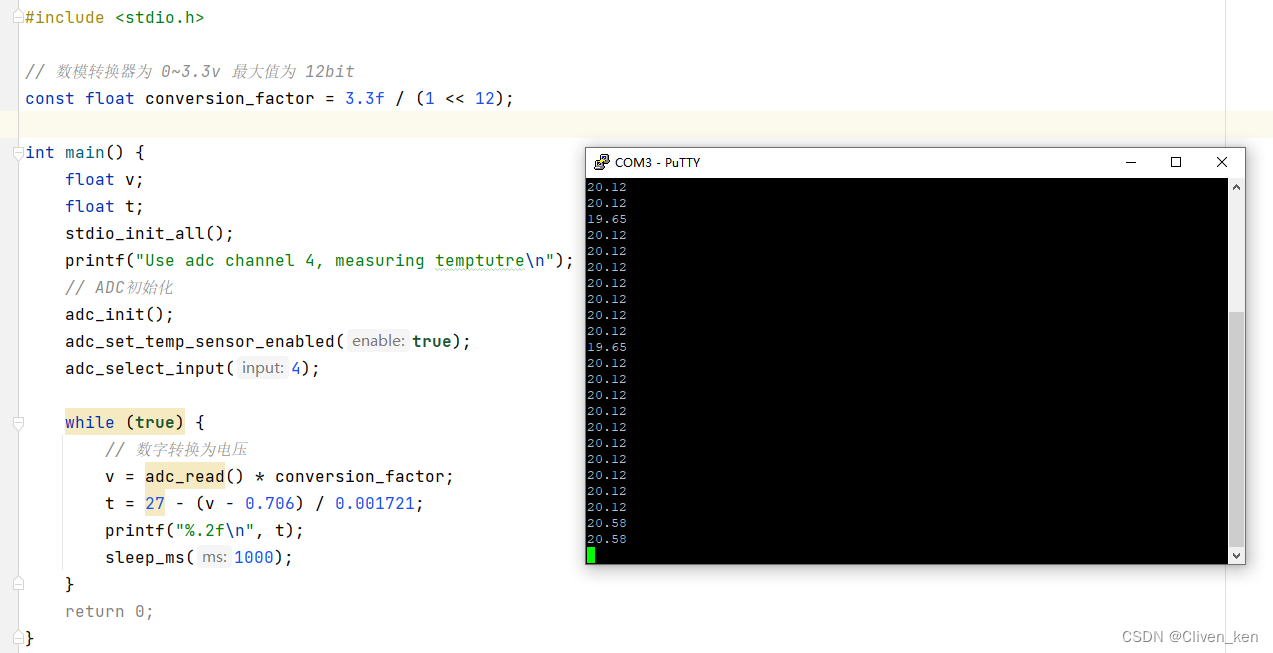Maximize the COM3 - PuTTY window
Image resolution: width=1273 pixels, height=653 pixels.
[x=1176, y=162]
